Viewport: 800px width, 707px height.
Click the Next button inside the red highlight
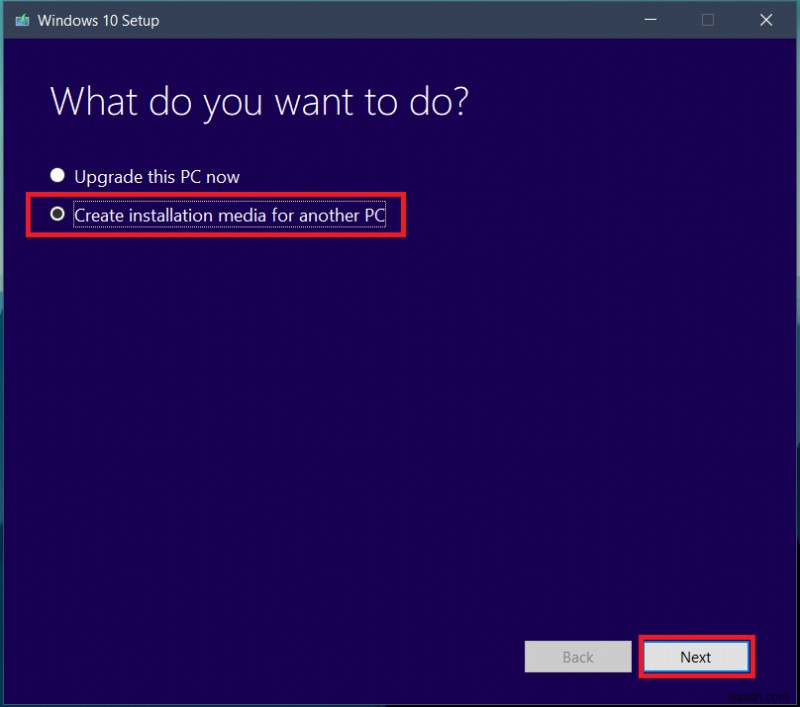point(695,657)
